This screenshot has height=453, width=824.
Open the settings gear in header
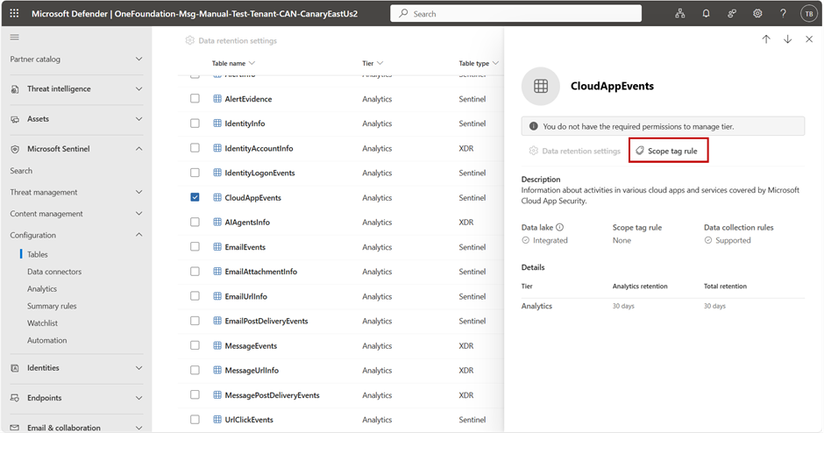click(x=757, y=14)
